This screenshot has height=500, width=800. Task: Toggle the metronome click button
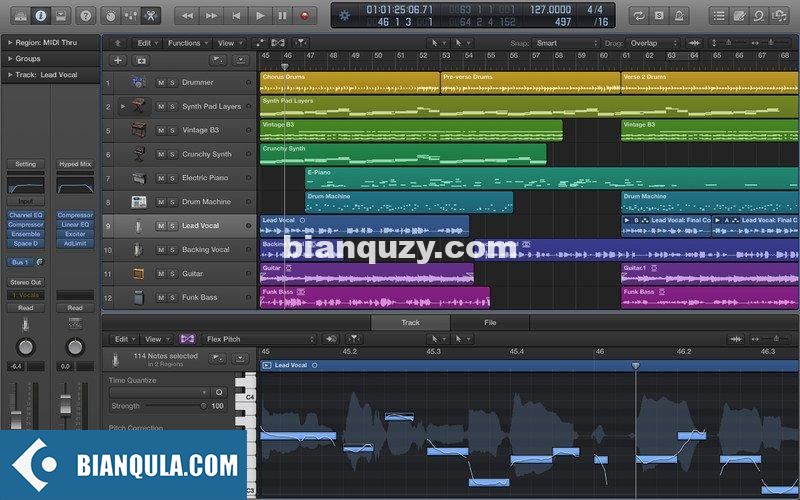679,16
